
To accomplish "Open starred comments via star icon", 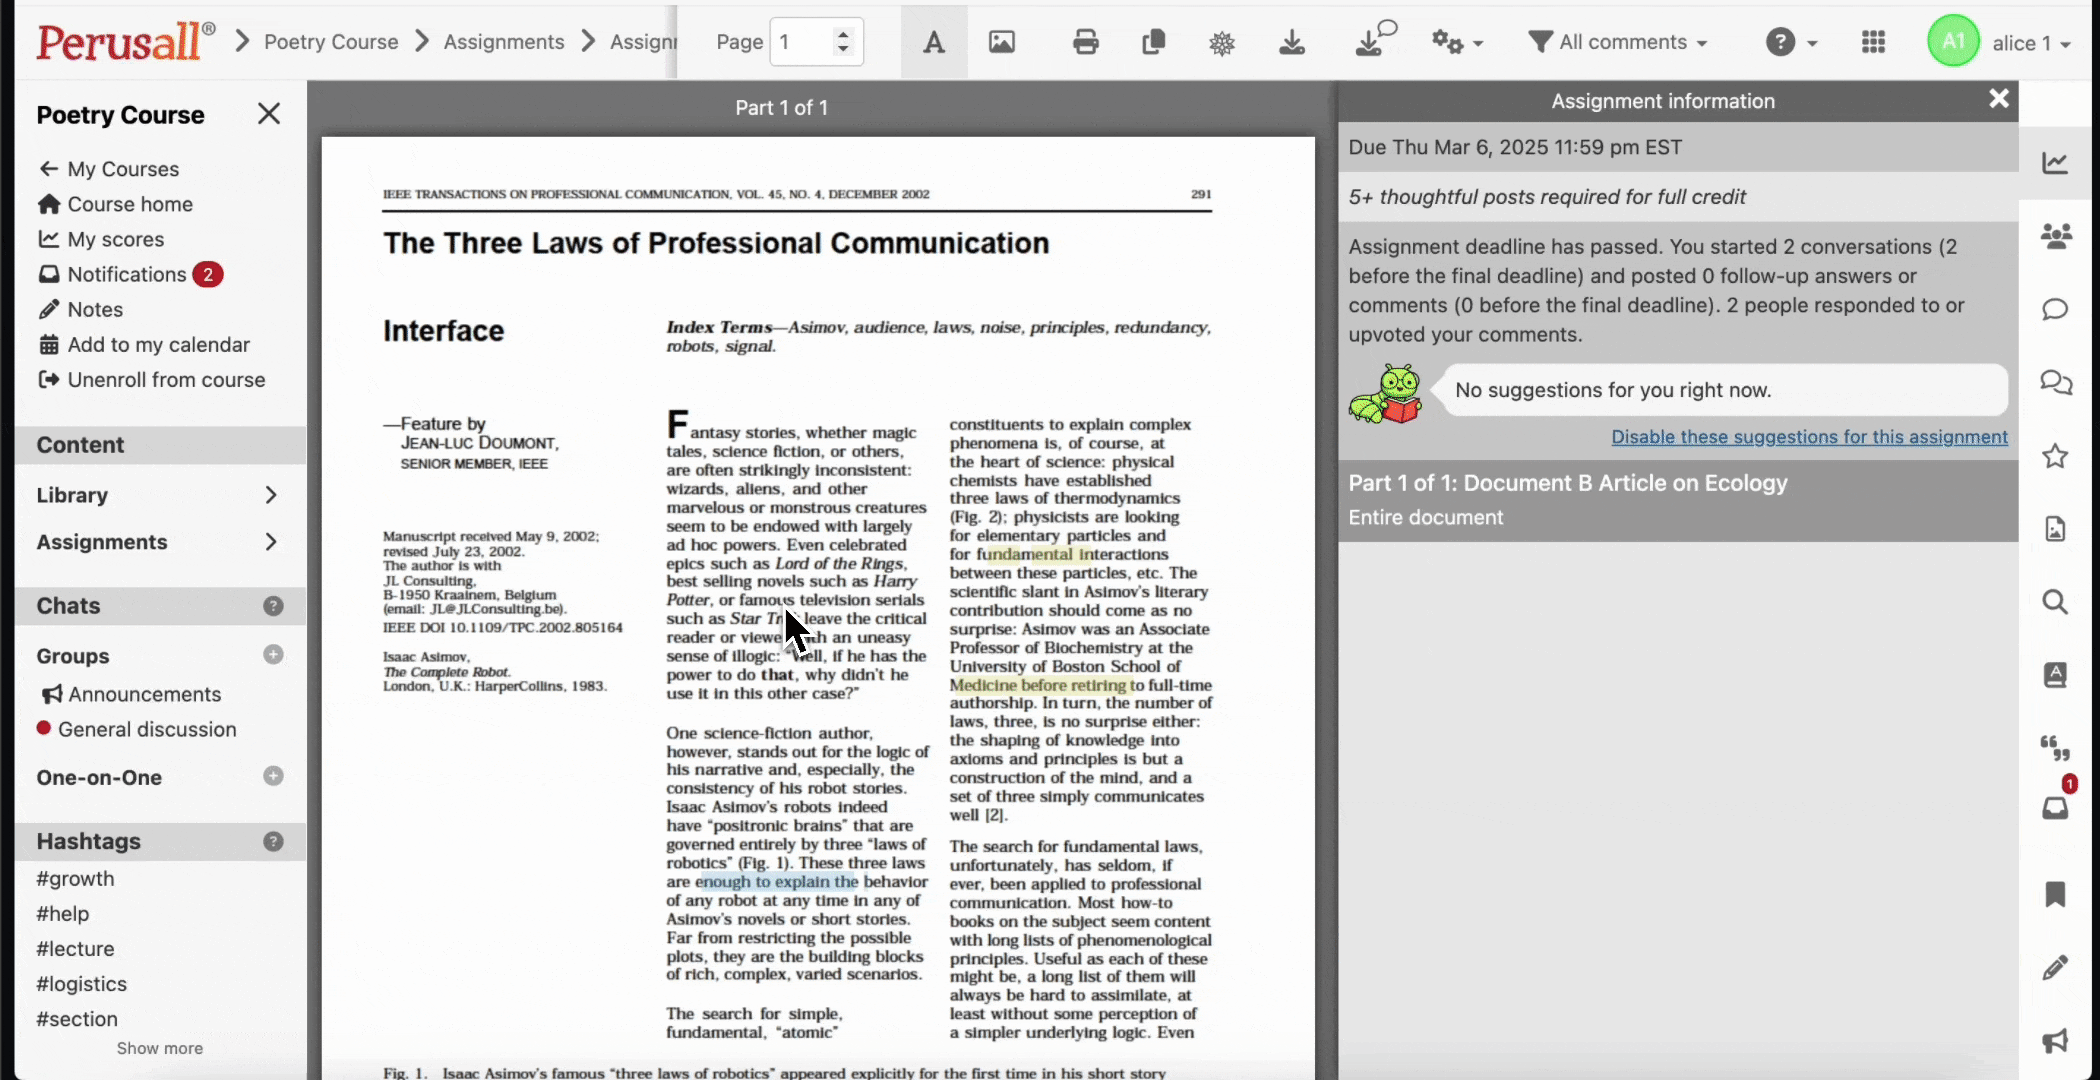I will point(2055,456).
